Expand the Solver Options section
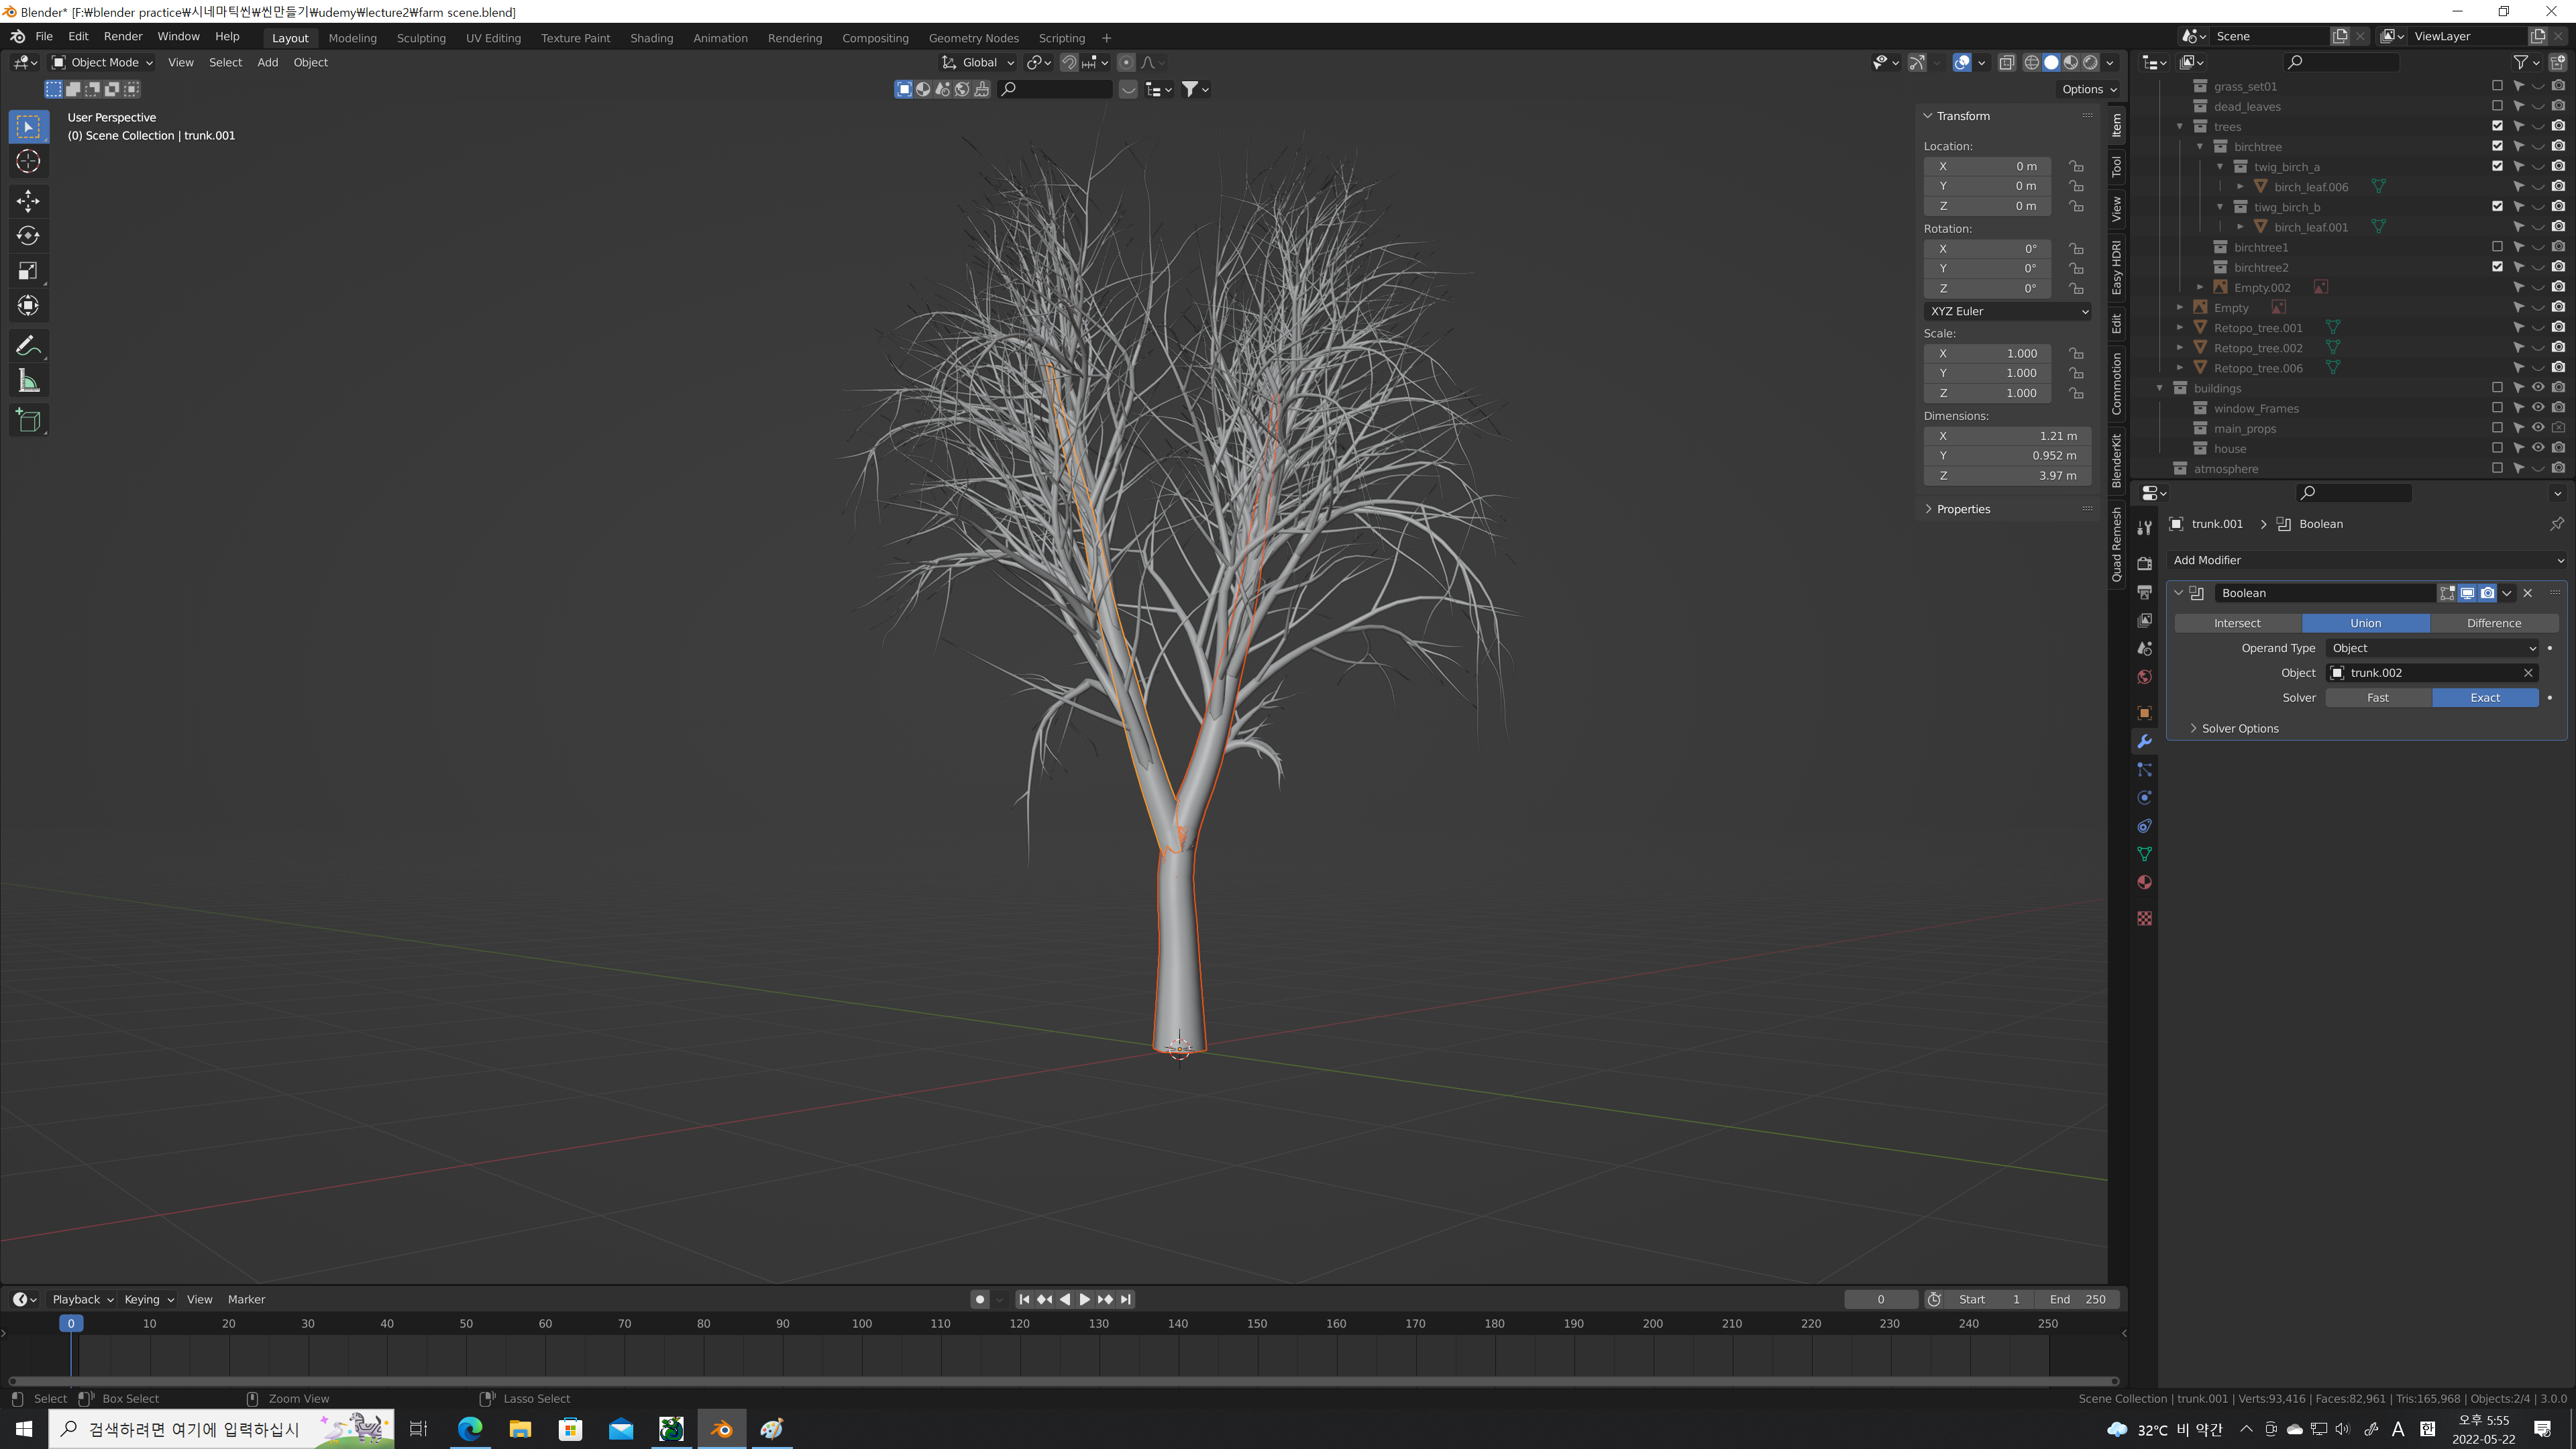 (2239, 728)
